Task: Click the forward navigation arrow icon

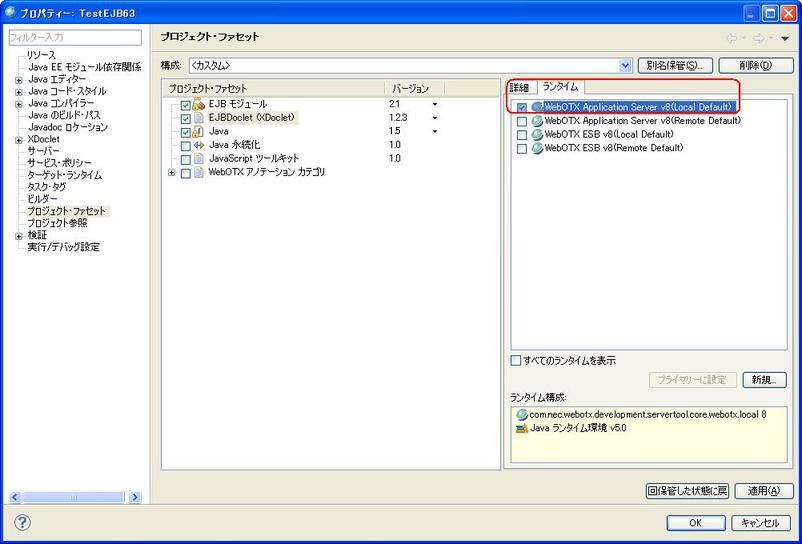Action: 758,38
